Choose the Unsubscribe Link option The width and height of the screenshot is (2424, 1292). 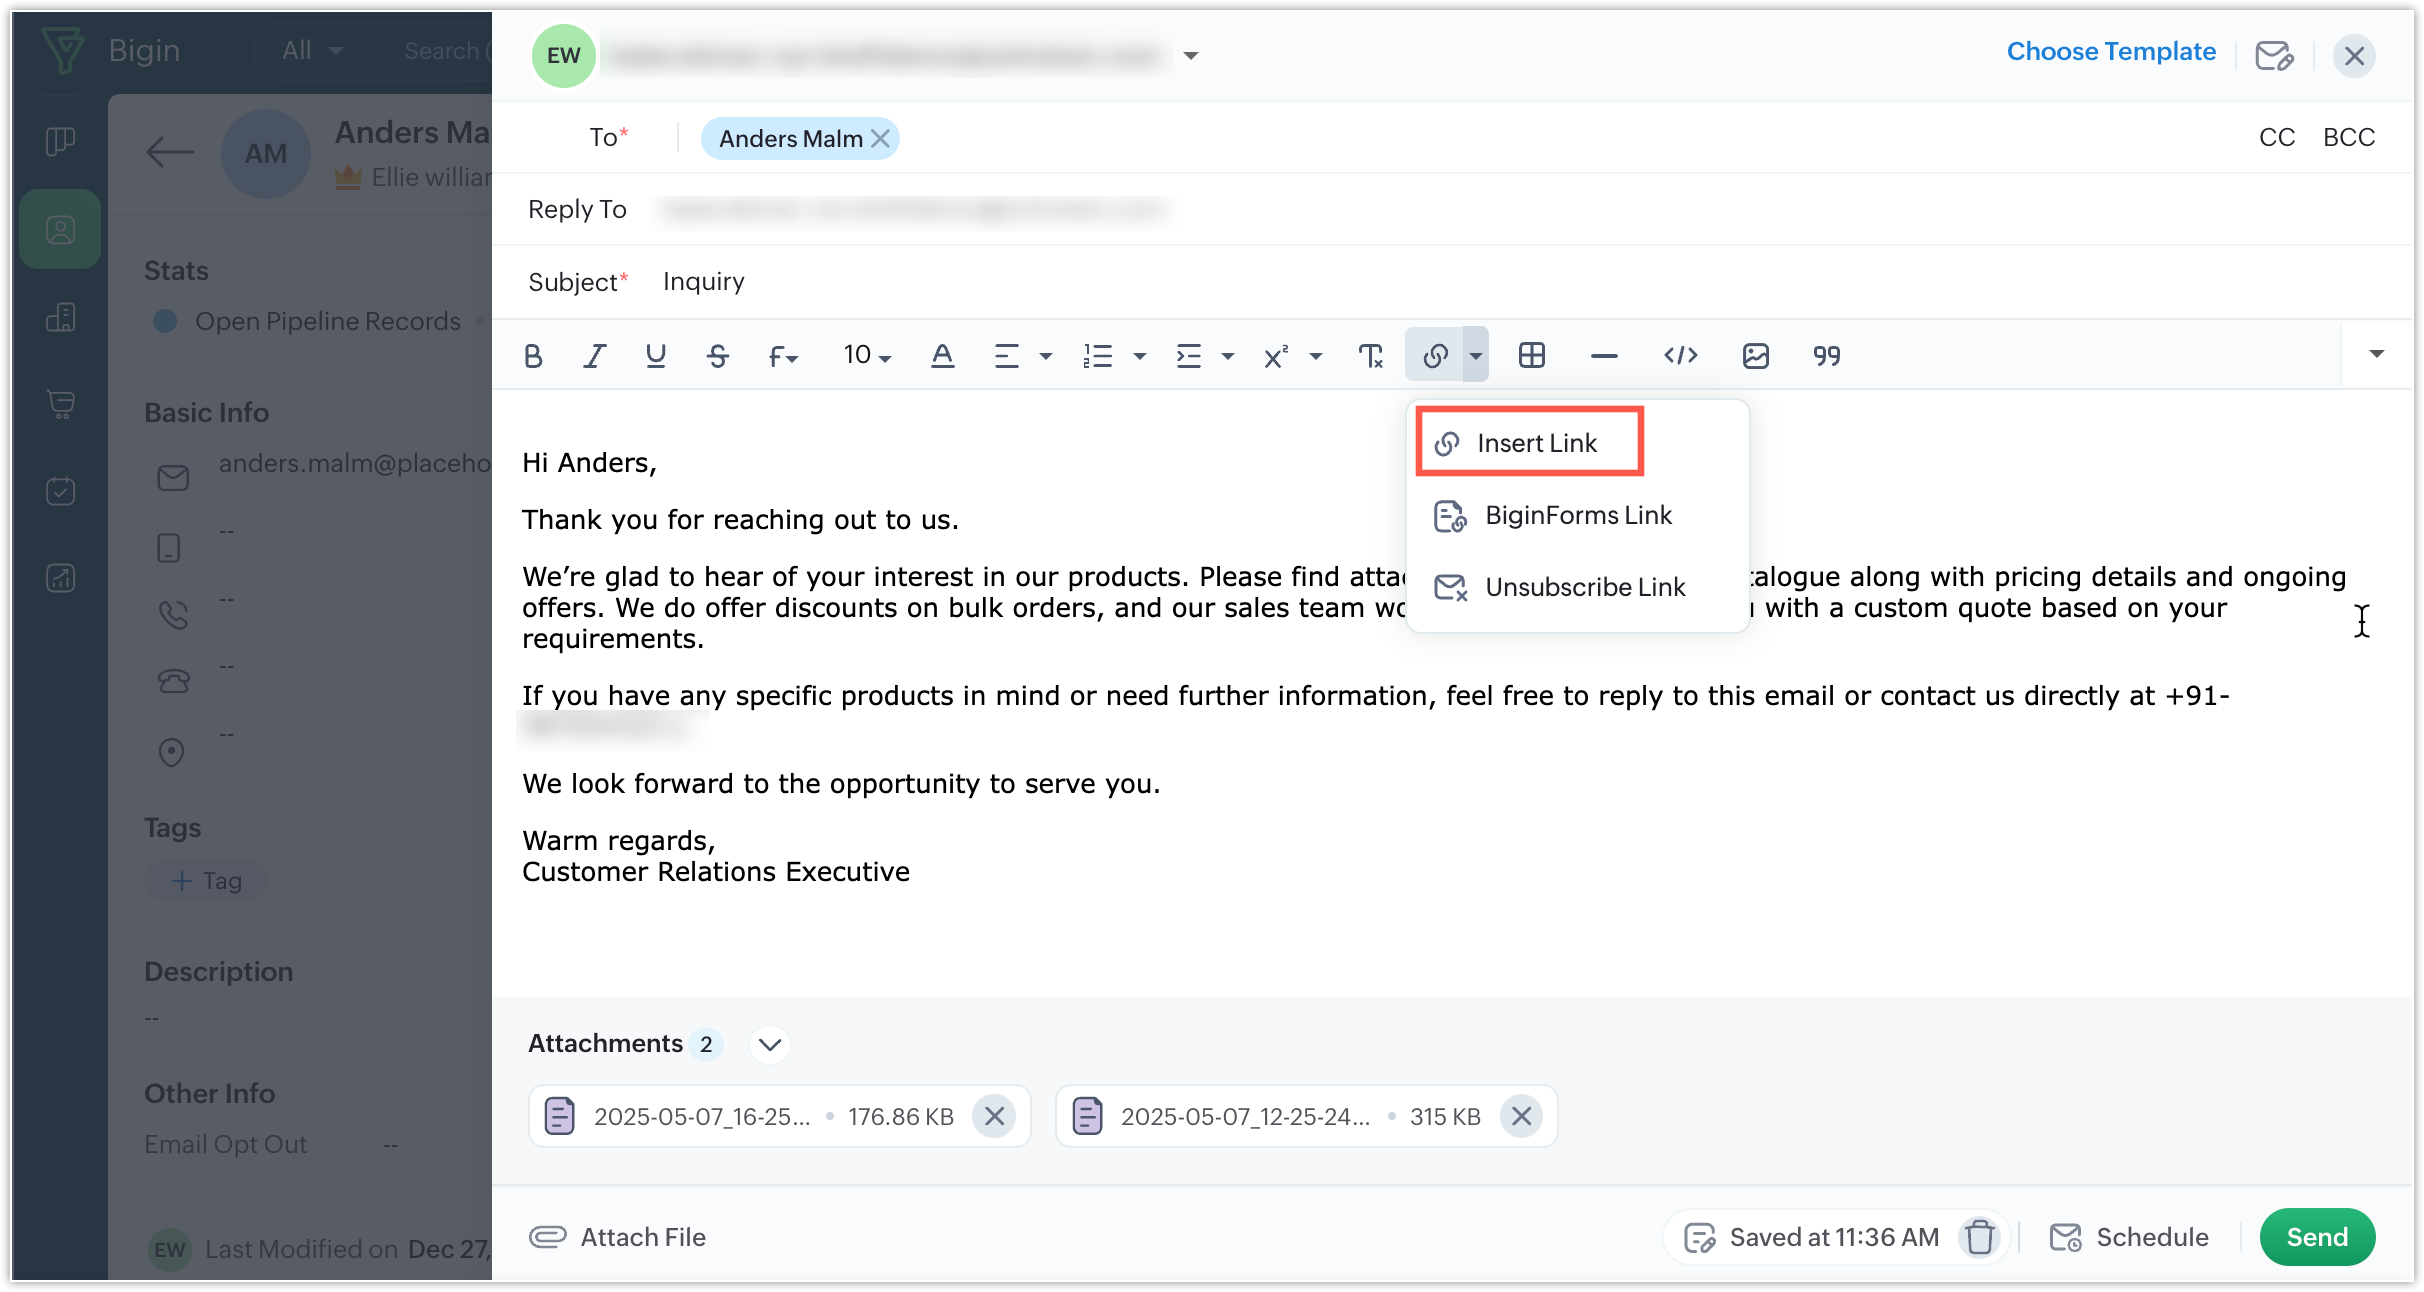tap(1584, 587)
